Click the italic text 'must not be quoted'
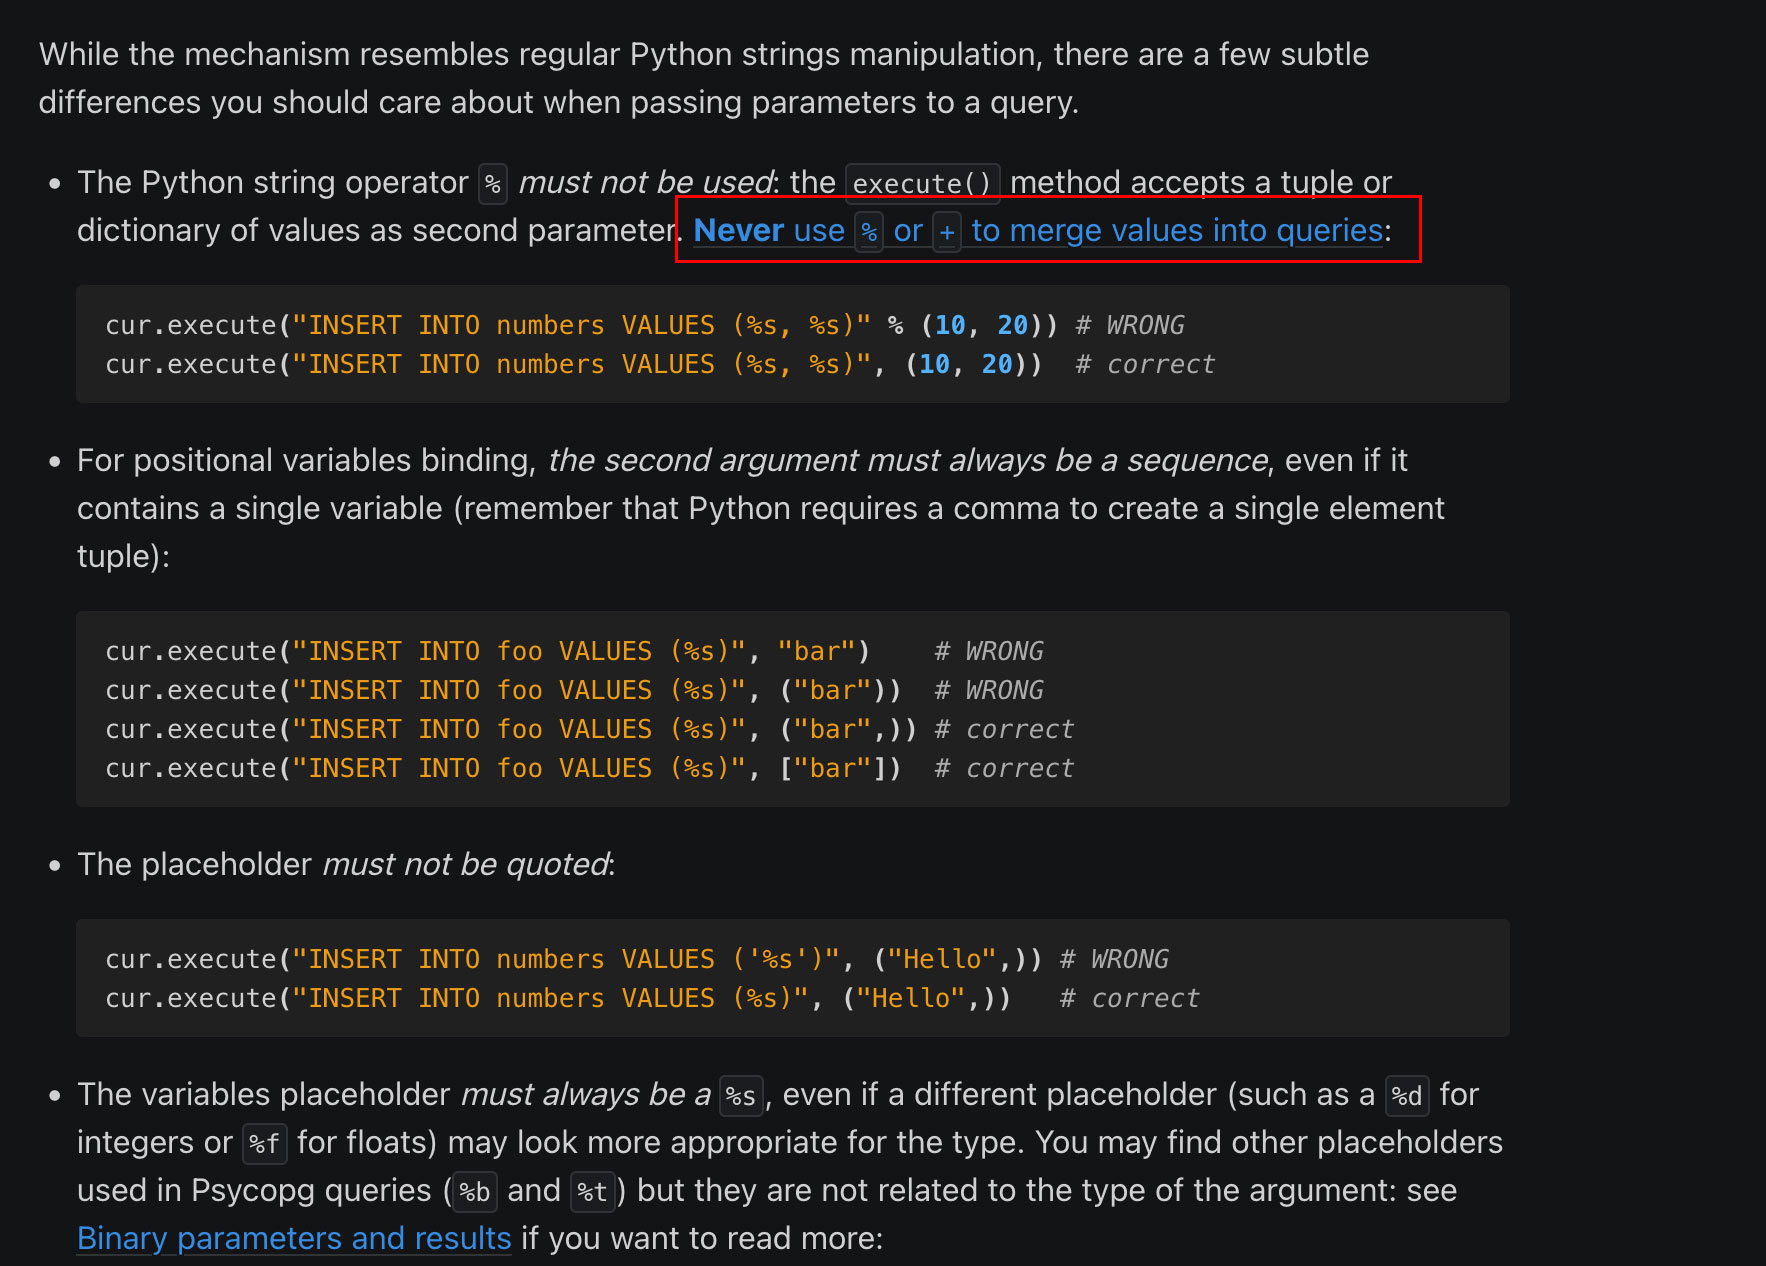This screenshot has width=1766, height=1266. (x=465, y=864)
